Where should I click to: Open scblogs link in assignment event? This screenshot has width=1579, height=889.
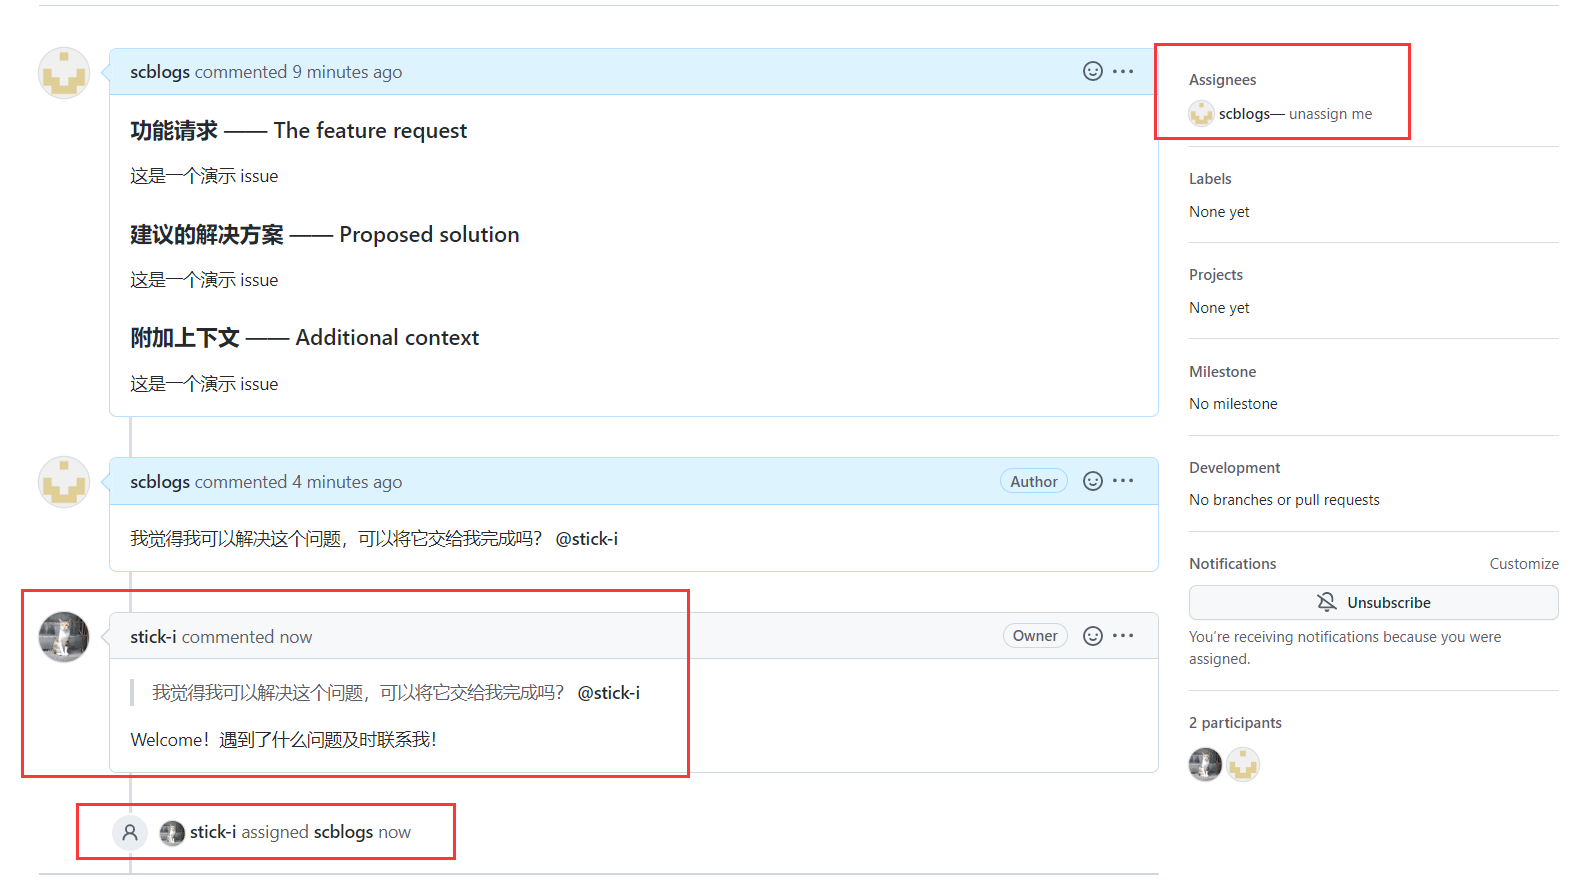pyautogui.click(x=343, y=832)
